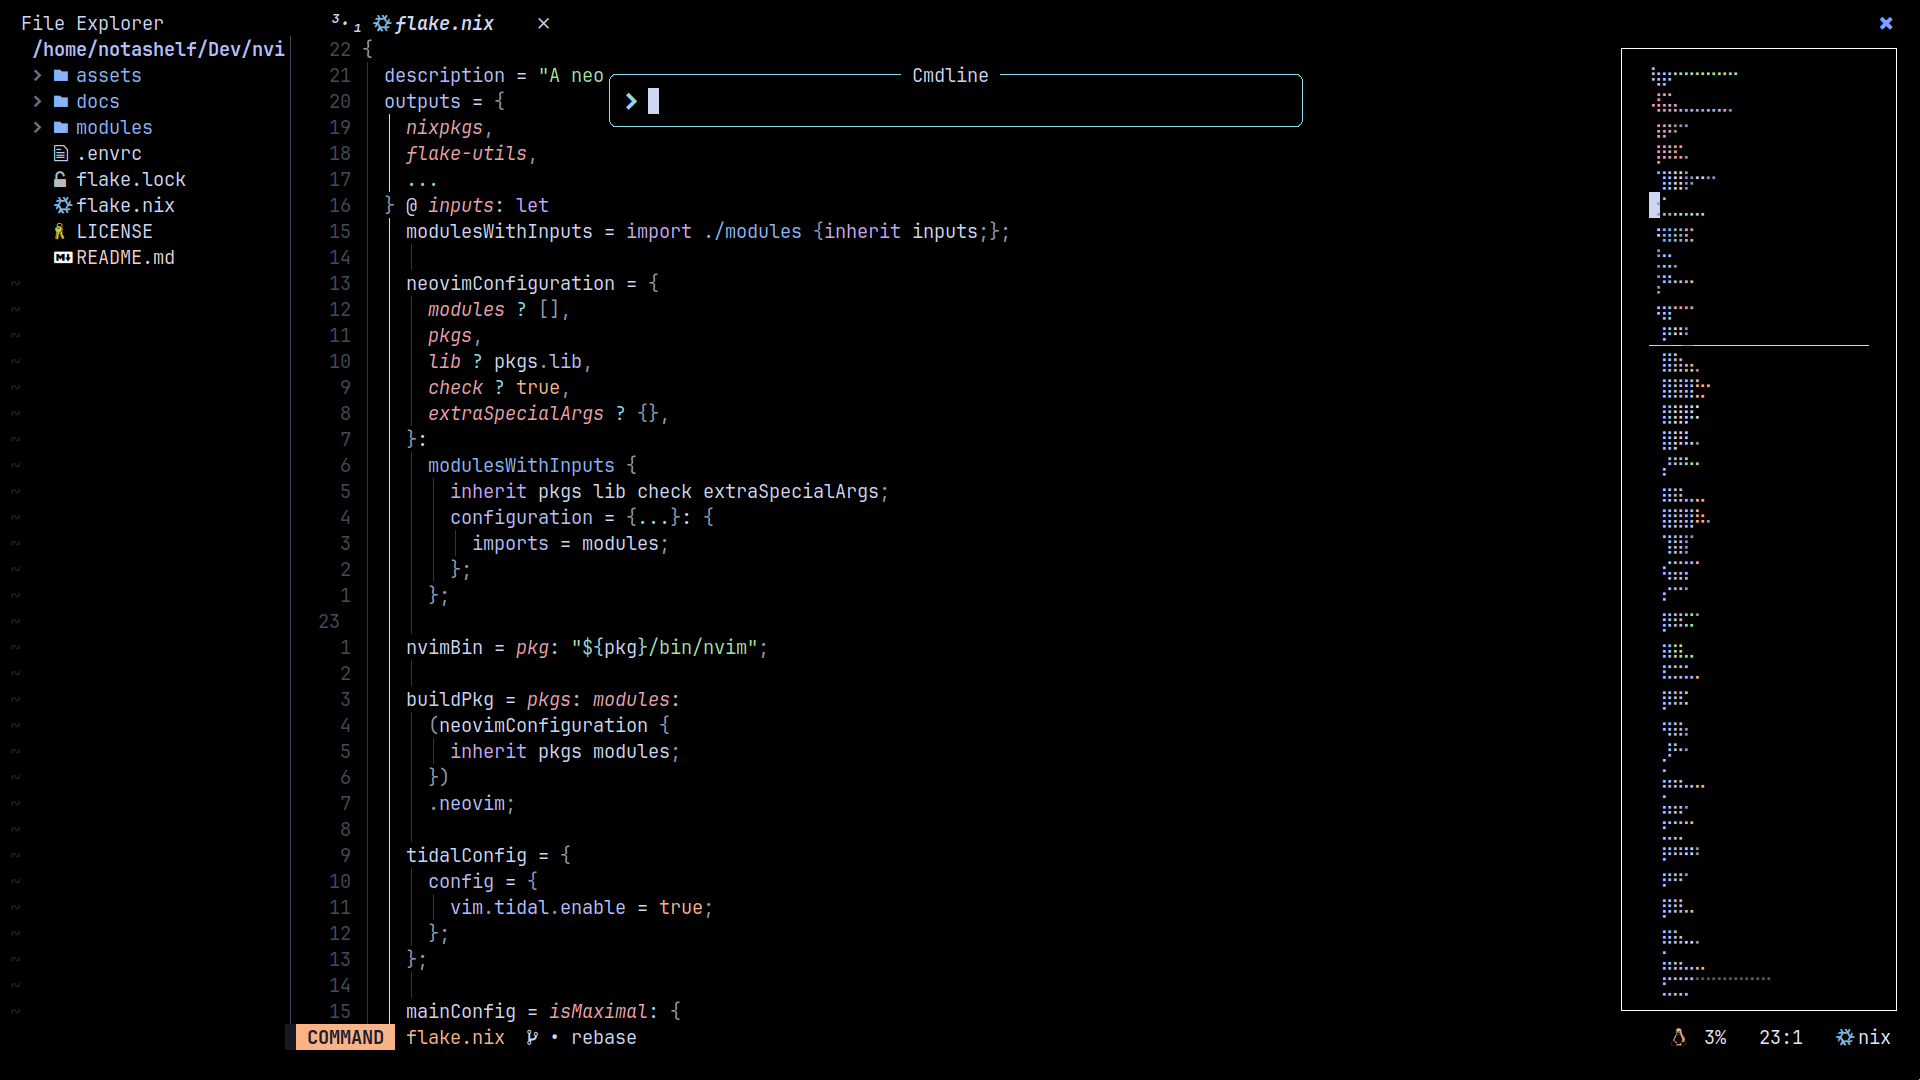Click the nix snowflake icon in statusline
Viewport: 1920px width, 1080px height.
click(x=1845, y=1038)
